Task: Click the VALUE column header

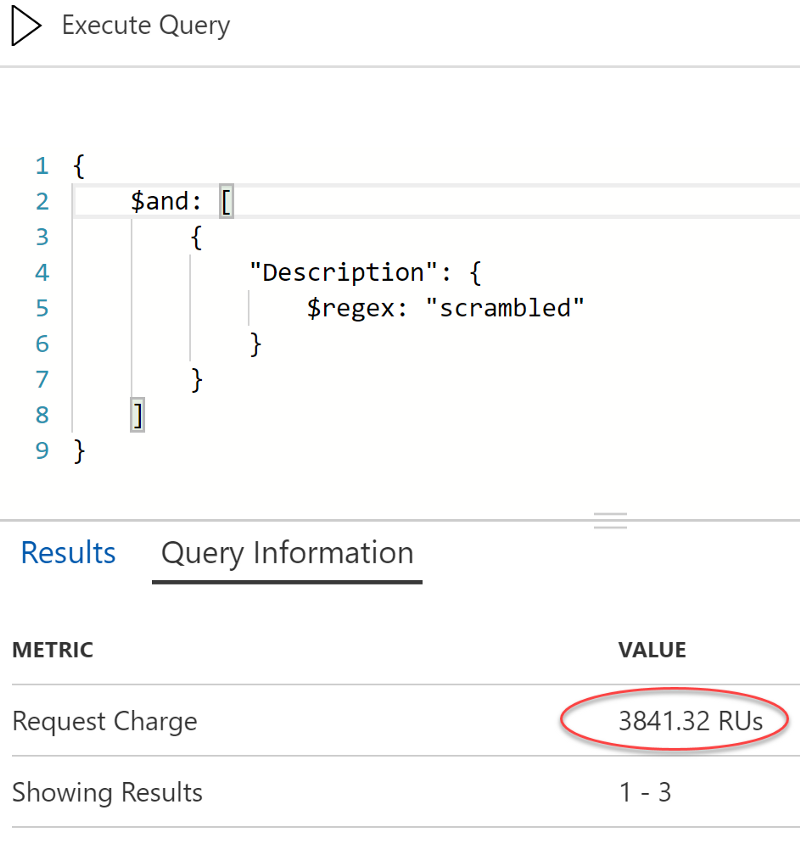Action: click(652, 649)
